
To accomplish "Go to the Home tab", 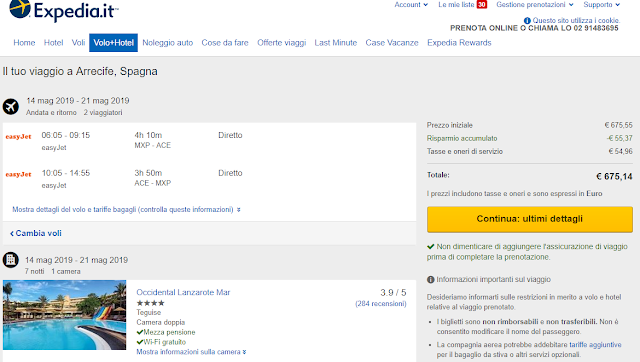I will 24,43.
